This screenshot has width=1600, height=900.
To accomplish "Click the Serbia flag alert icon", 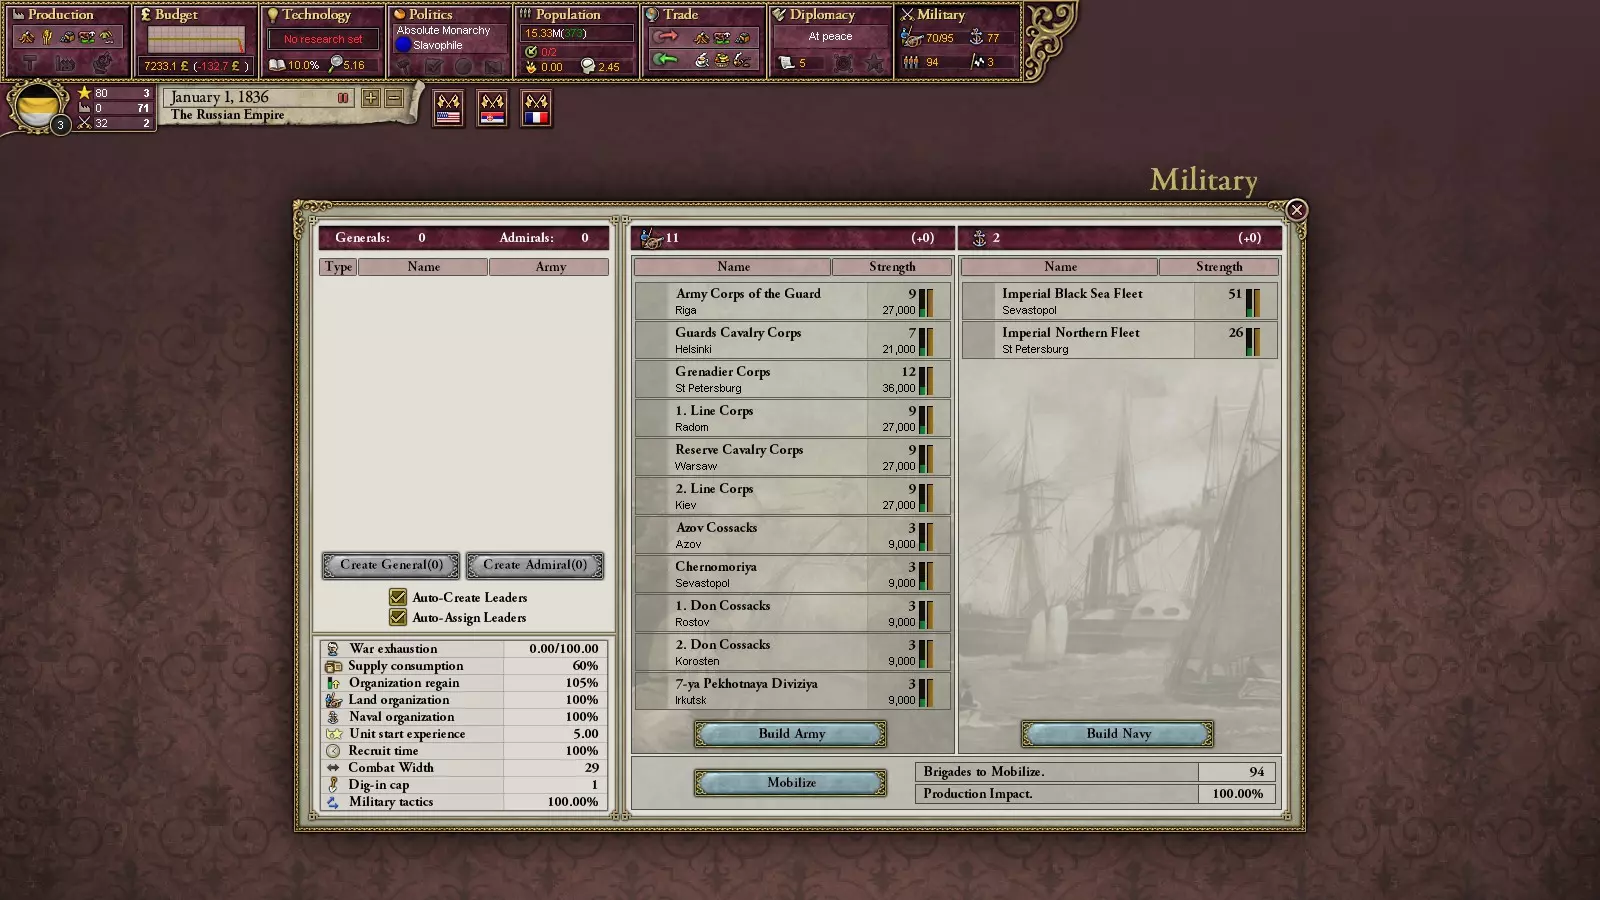I will 492,108.
